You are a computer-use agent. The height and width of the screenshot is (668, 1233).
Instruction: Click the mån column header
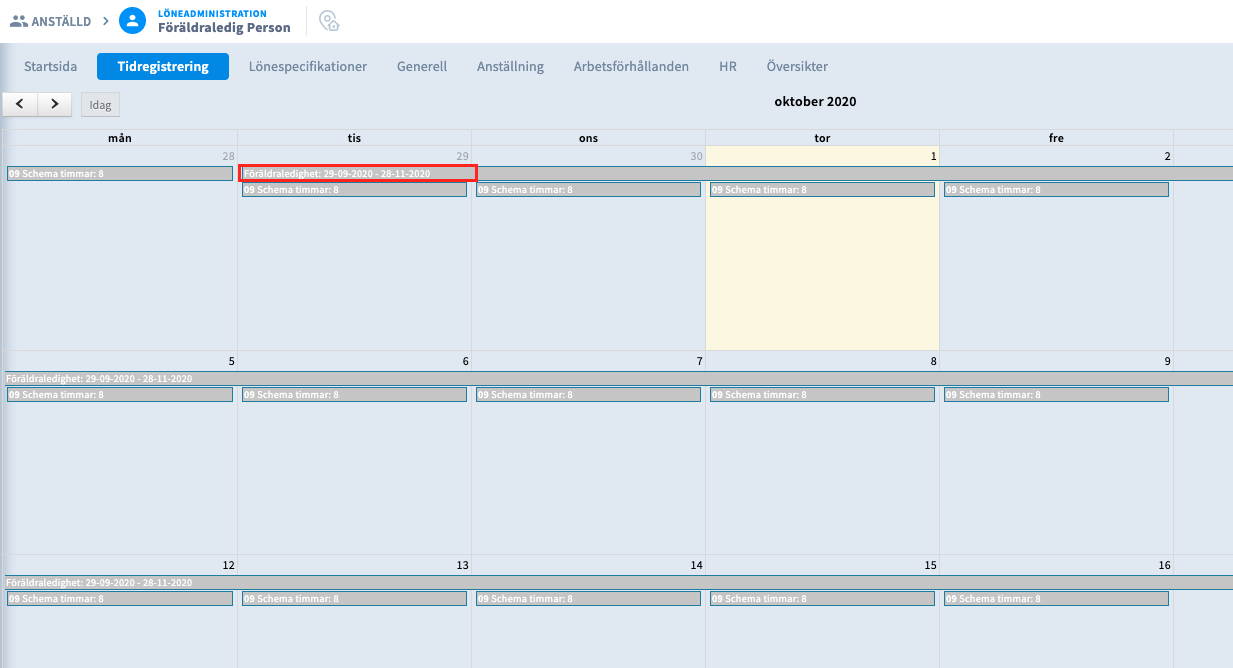pyautogui.click(x=120, y=138)
